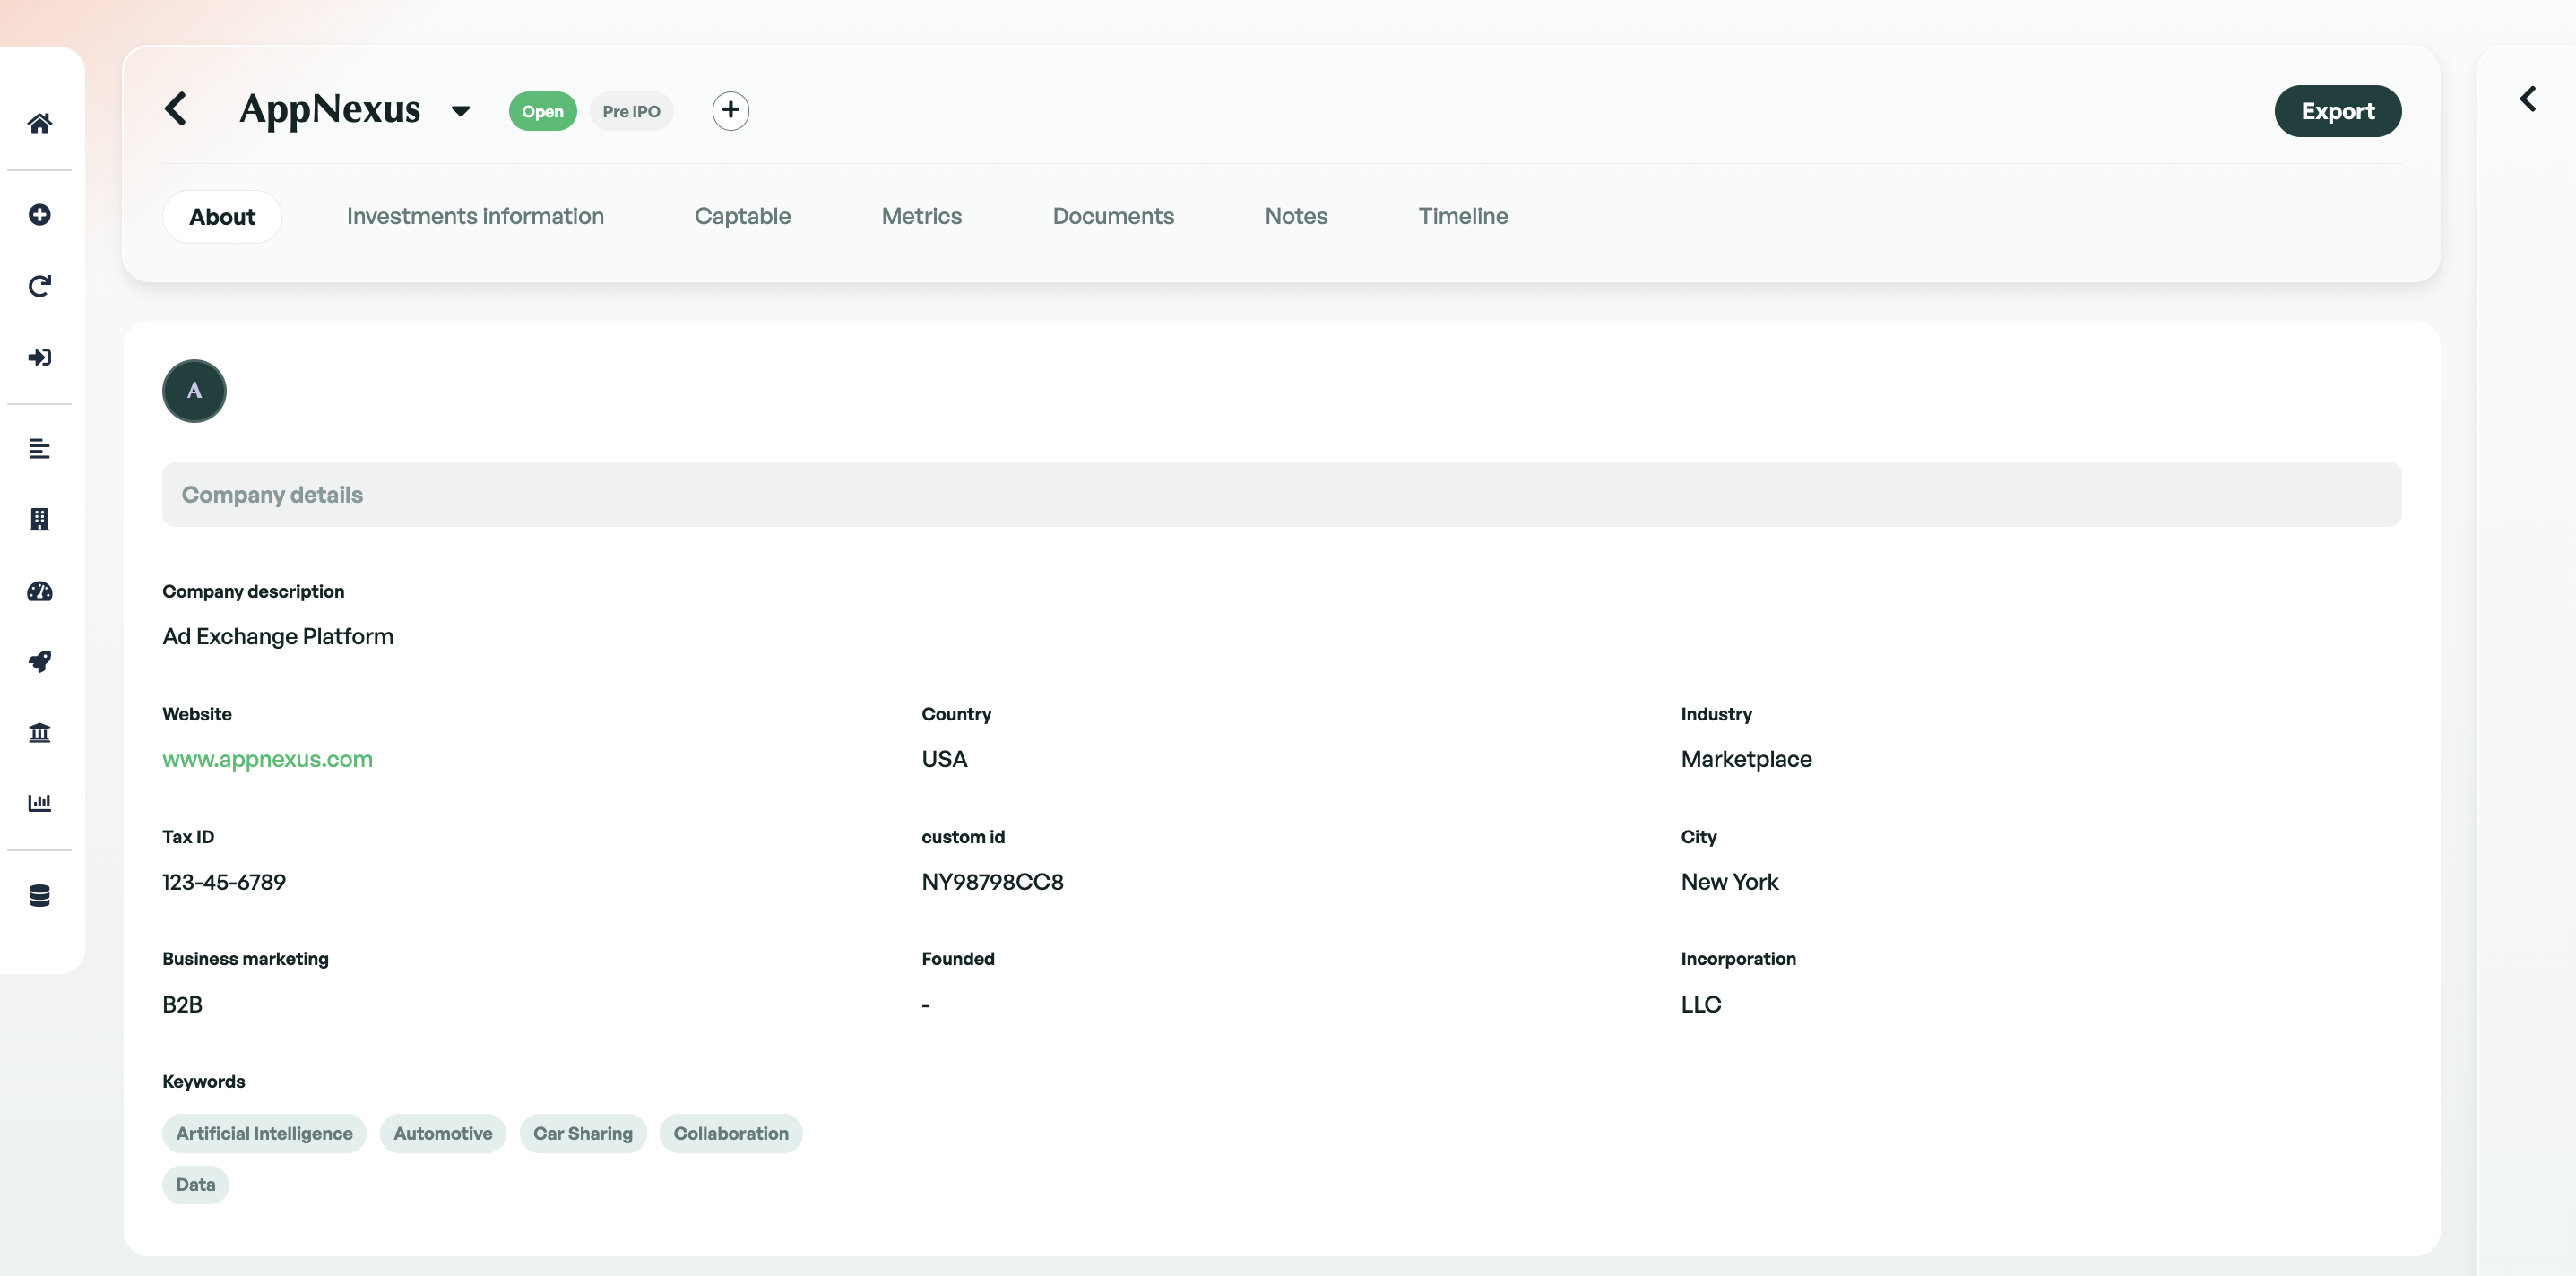Click the Artificial Intelligence keyword tag
The height and width of the screenshot is (1276, 2576).
point(264,1133)
